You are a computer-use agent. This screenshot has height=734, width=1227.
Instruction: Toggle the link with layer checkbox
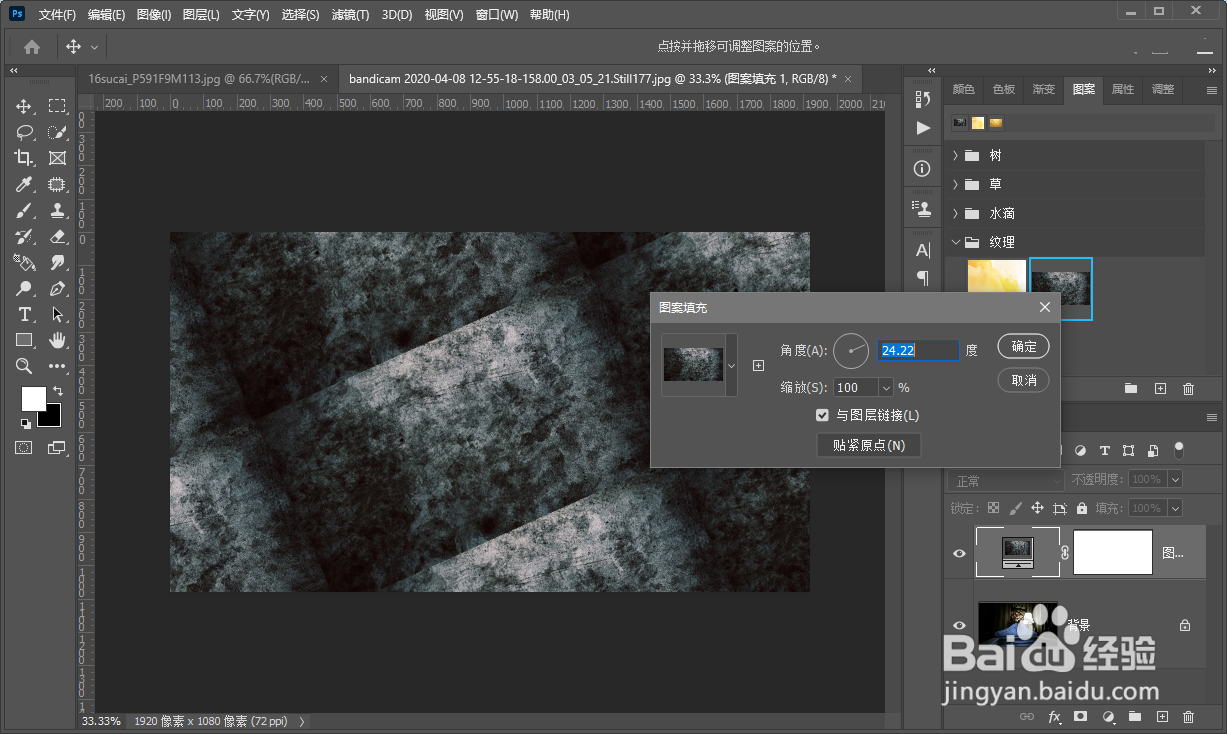[823, 415]
